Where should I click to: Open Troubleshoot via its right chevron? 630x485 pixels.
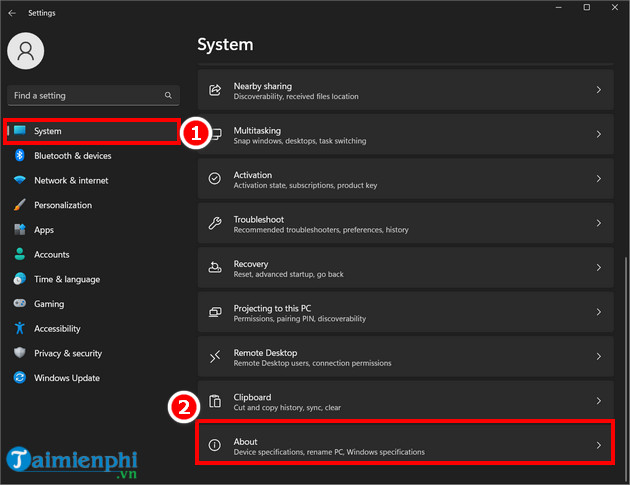[599, 223]
